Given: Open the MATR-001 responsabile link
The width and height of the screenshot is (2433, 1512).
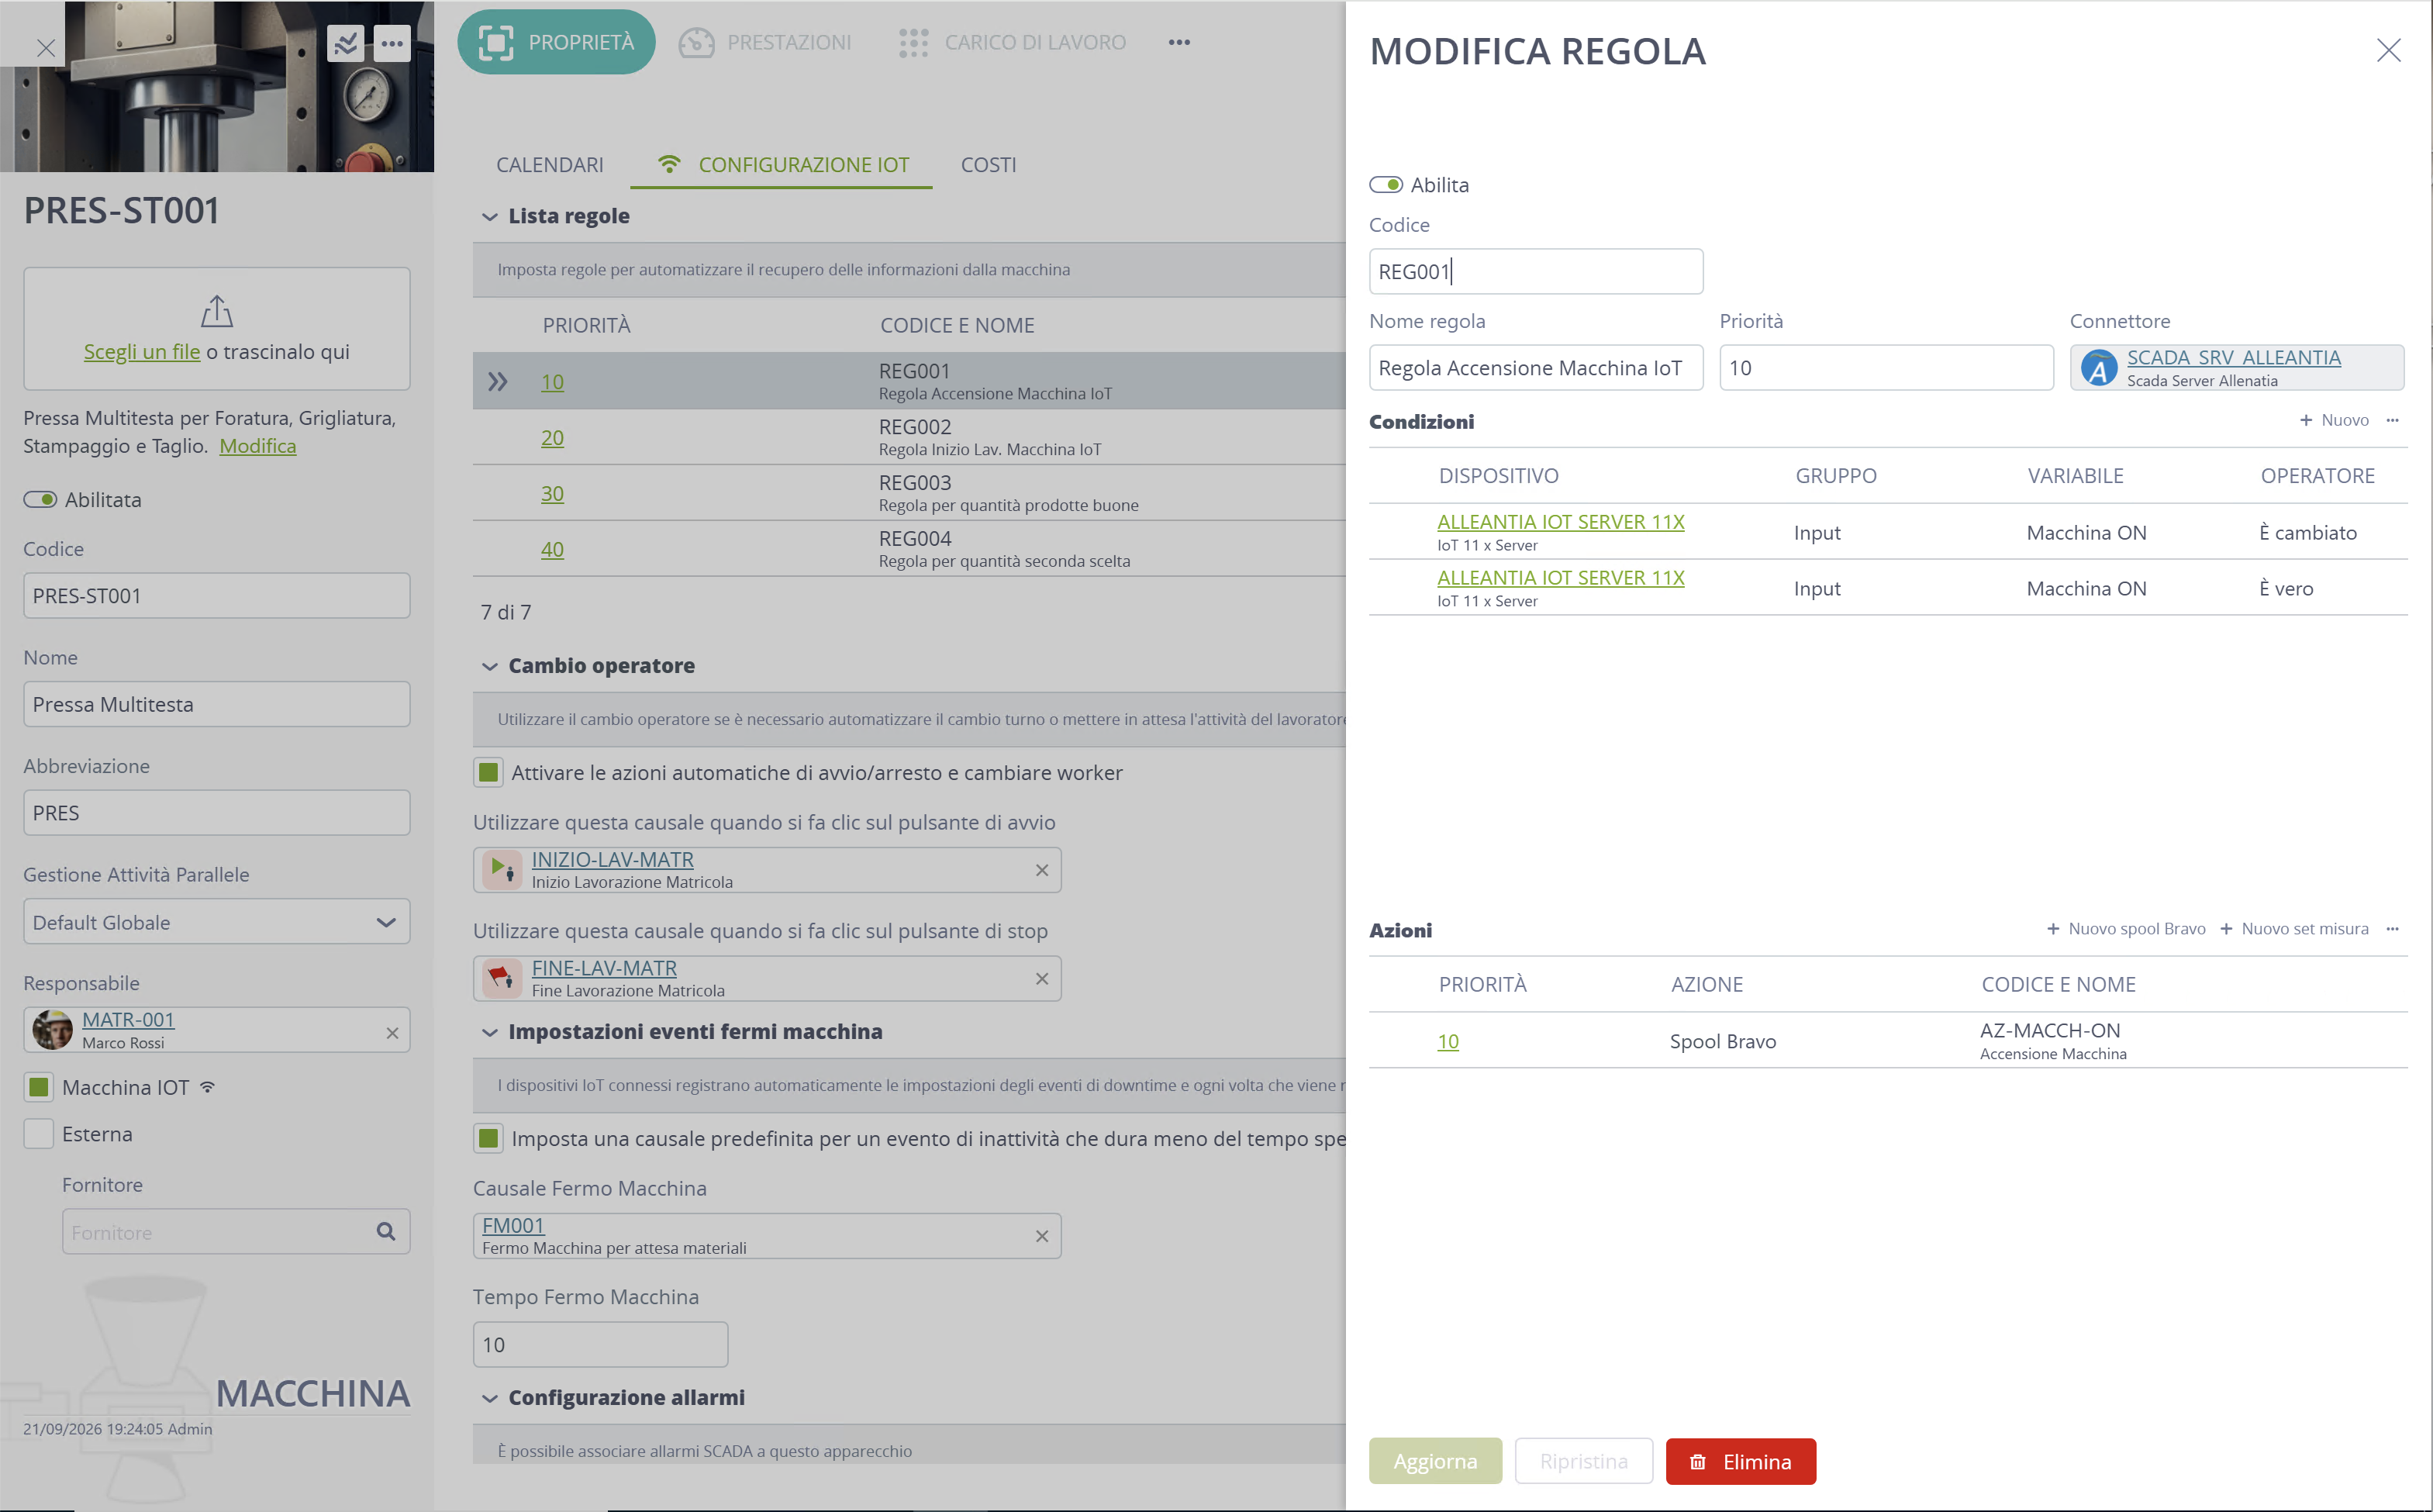Looking at the screenshot, I should pos(128,1019).
